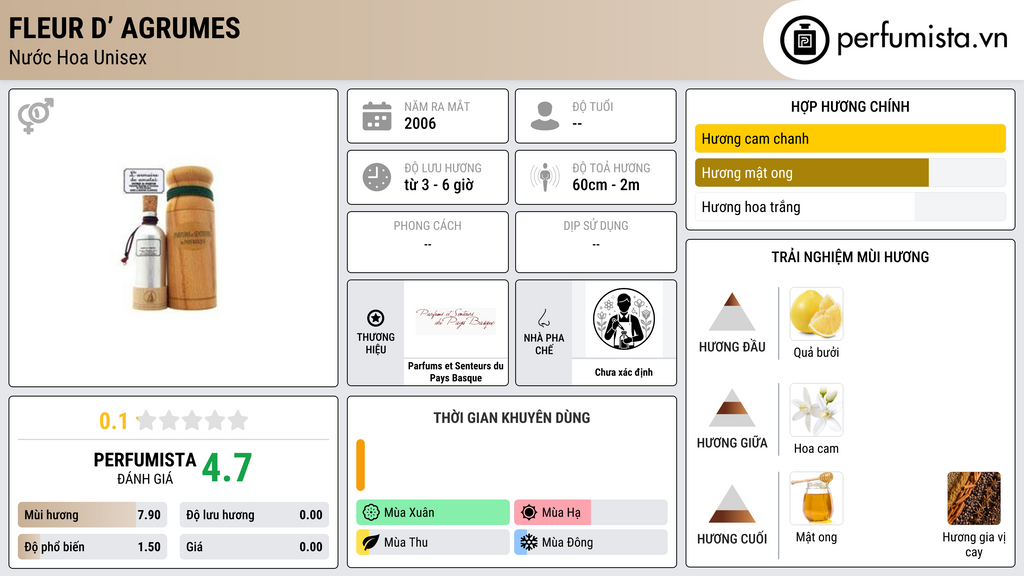The height and width of the screenshot is (576, 1024).
Task: Click the Trải nghiệm mùi hương heading
Action: (850, 257)
